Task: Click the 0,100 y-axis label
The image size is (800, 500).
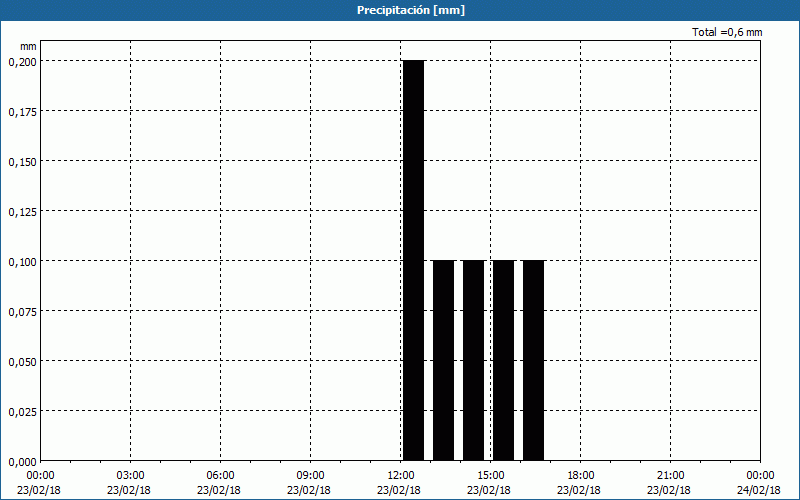Action: (23, 262)
